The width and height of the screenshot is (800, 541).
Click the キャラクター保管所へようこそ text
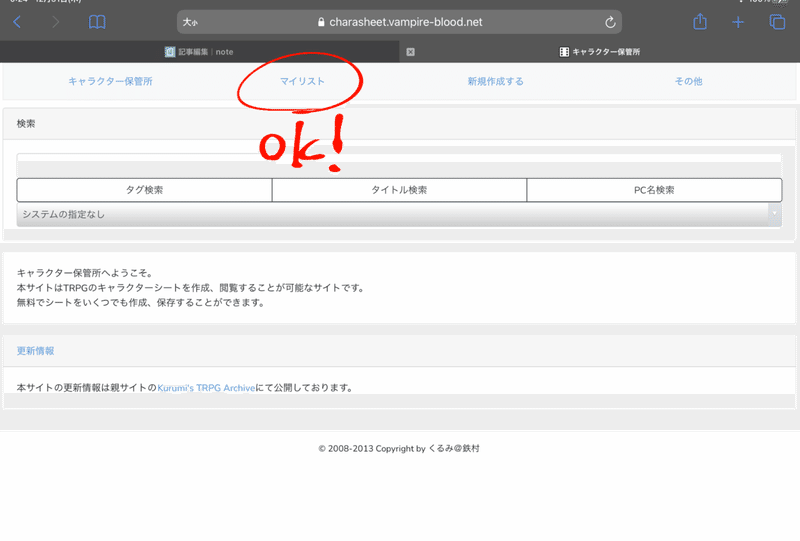click(85, 273)
